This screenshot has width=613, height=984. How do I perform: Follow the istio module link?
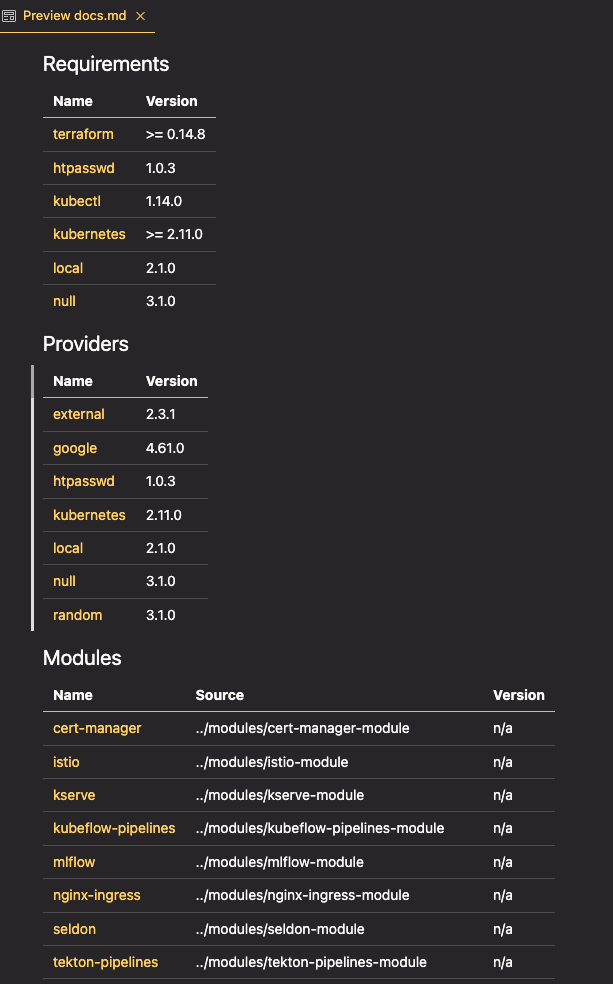pyautogui.click(x=66, y=762)
